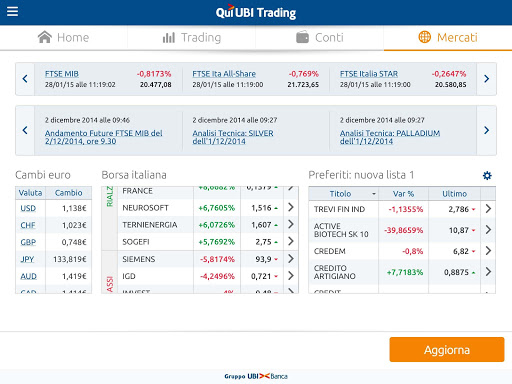512x384 pixels.
Task: Show next news with right arrow
Action: click(x=486, y=130)
